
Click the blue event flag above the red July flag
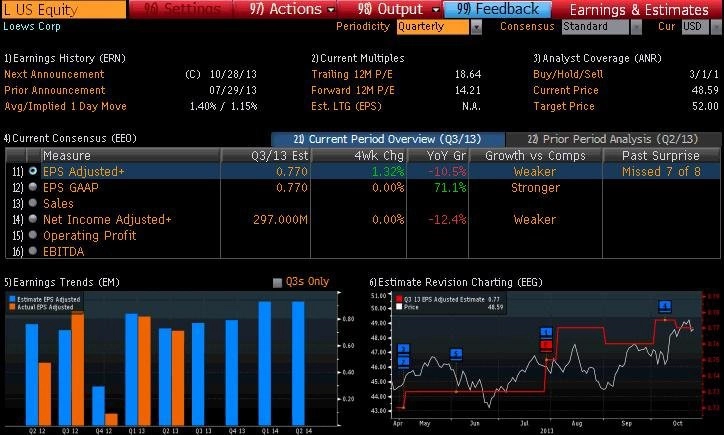(x=546, y=332)
